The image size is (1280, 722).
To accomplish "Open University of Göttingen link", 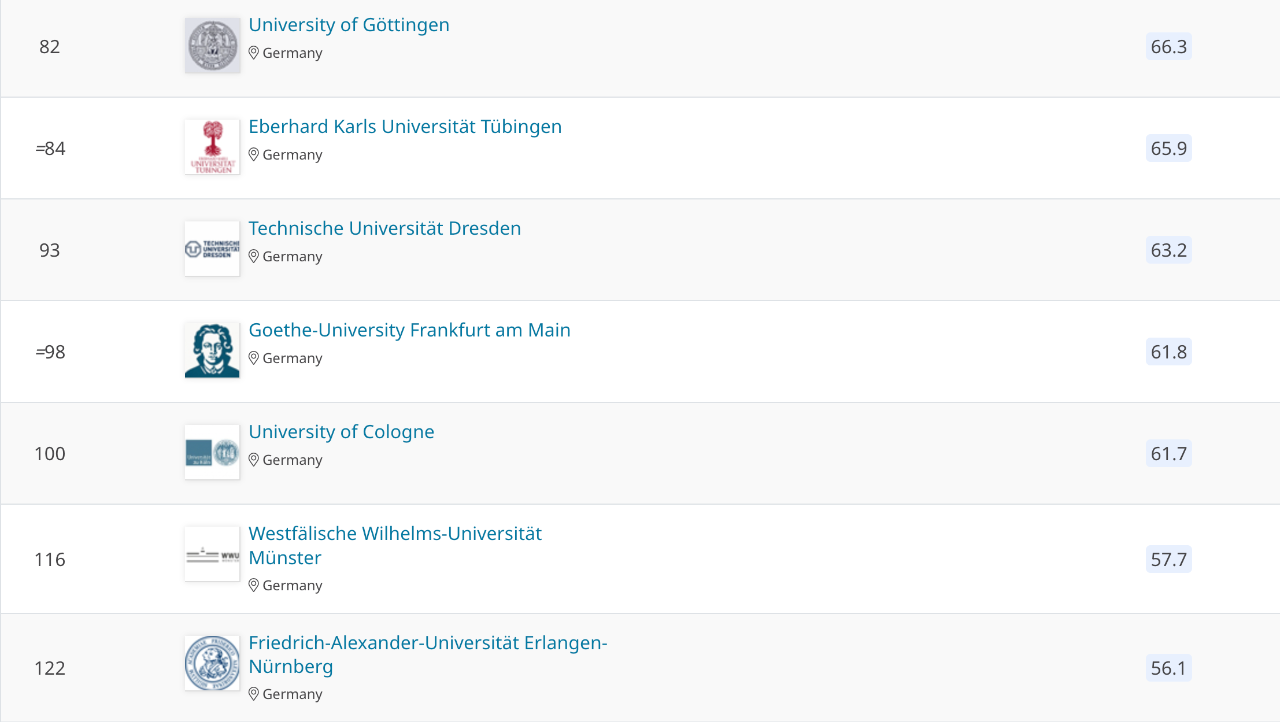I will pyautogui.click(x=349, y=25).
